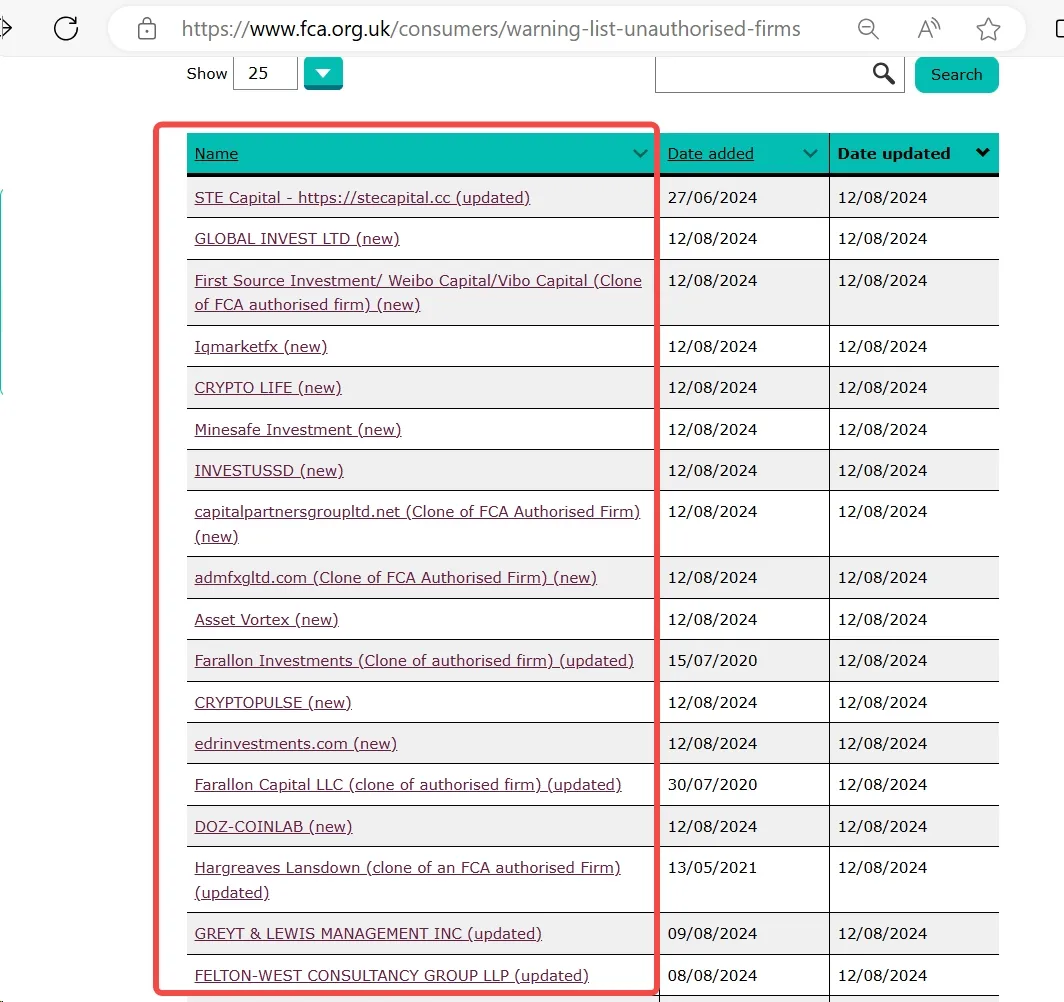Open Hargreaves Lansdown clone warning link

click(407, 880)
